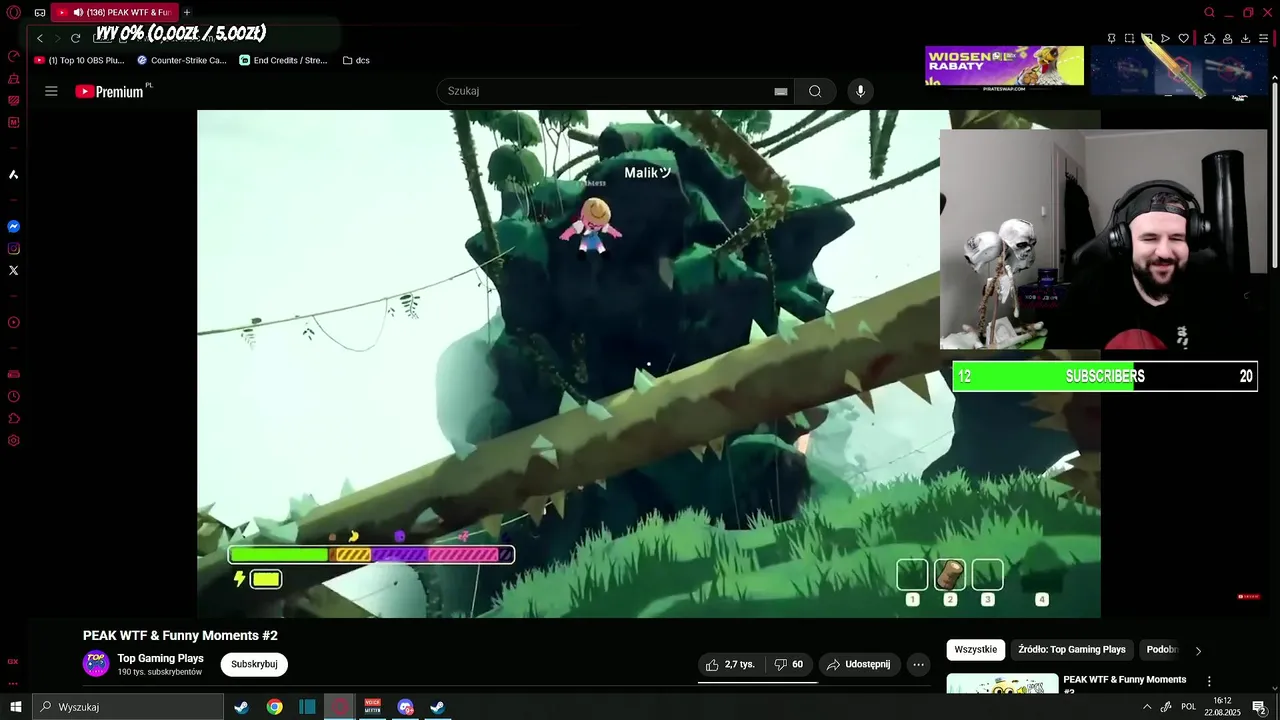Open the Counter-Strike Ca... bookmark

(x=182, y=60)
